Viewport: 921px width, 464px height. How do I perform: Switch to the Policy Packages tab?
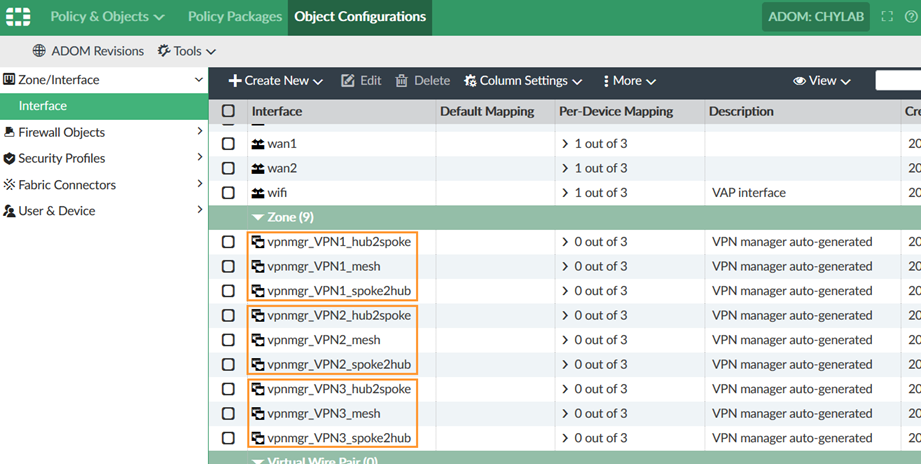pos(235,16)
